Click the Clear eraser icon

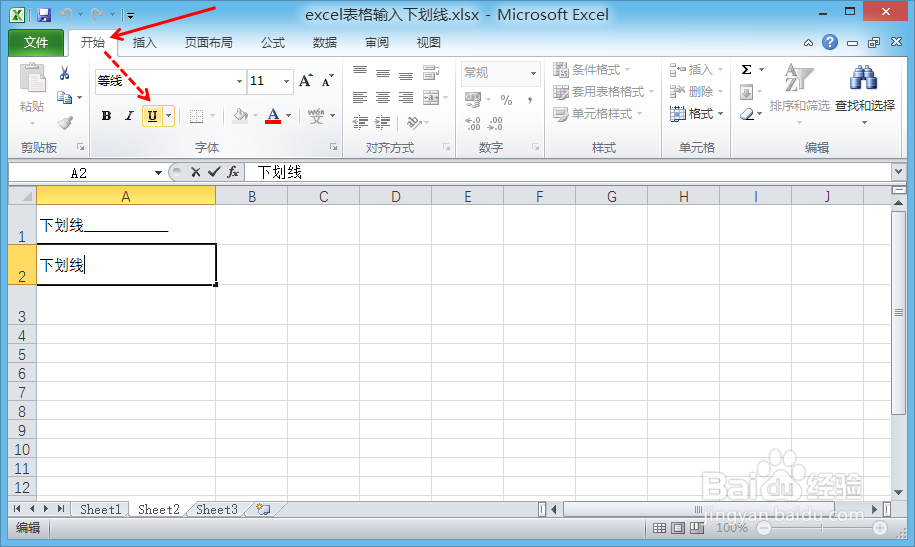coord(747,114)
